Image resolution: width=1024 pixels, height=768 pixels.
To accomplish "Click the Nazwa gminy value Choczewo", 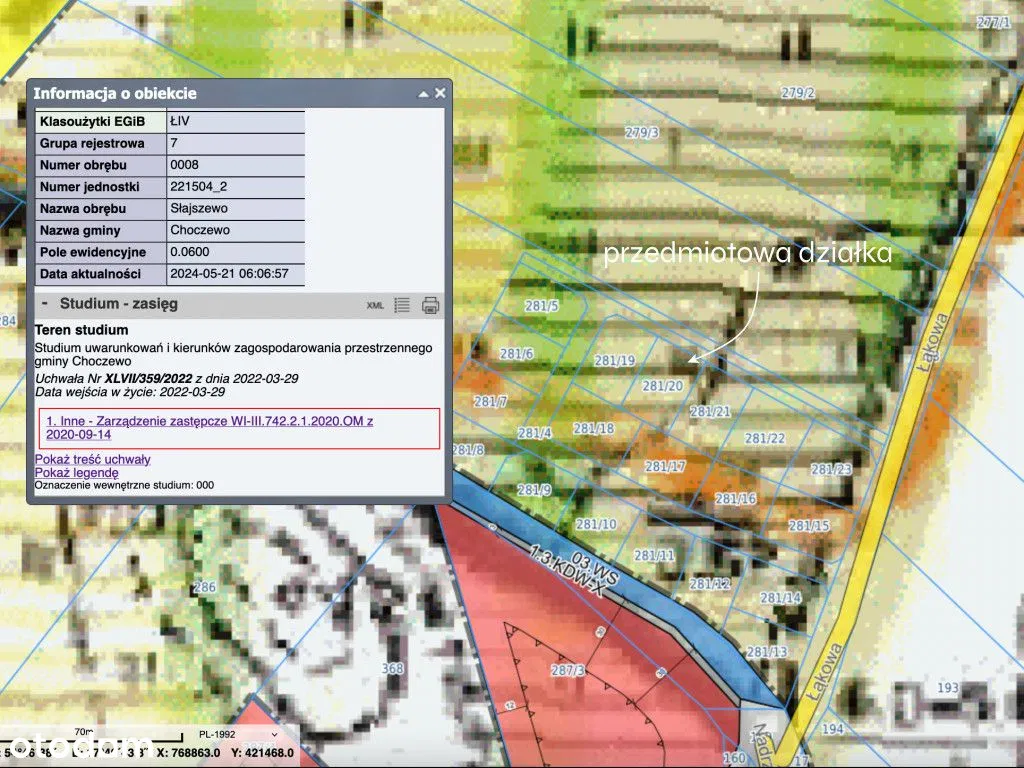I will [x=200, y=230].
